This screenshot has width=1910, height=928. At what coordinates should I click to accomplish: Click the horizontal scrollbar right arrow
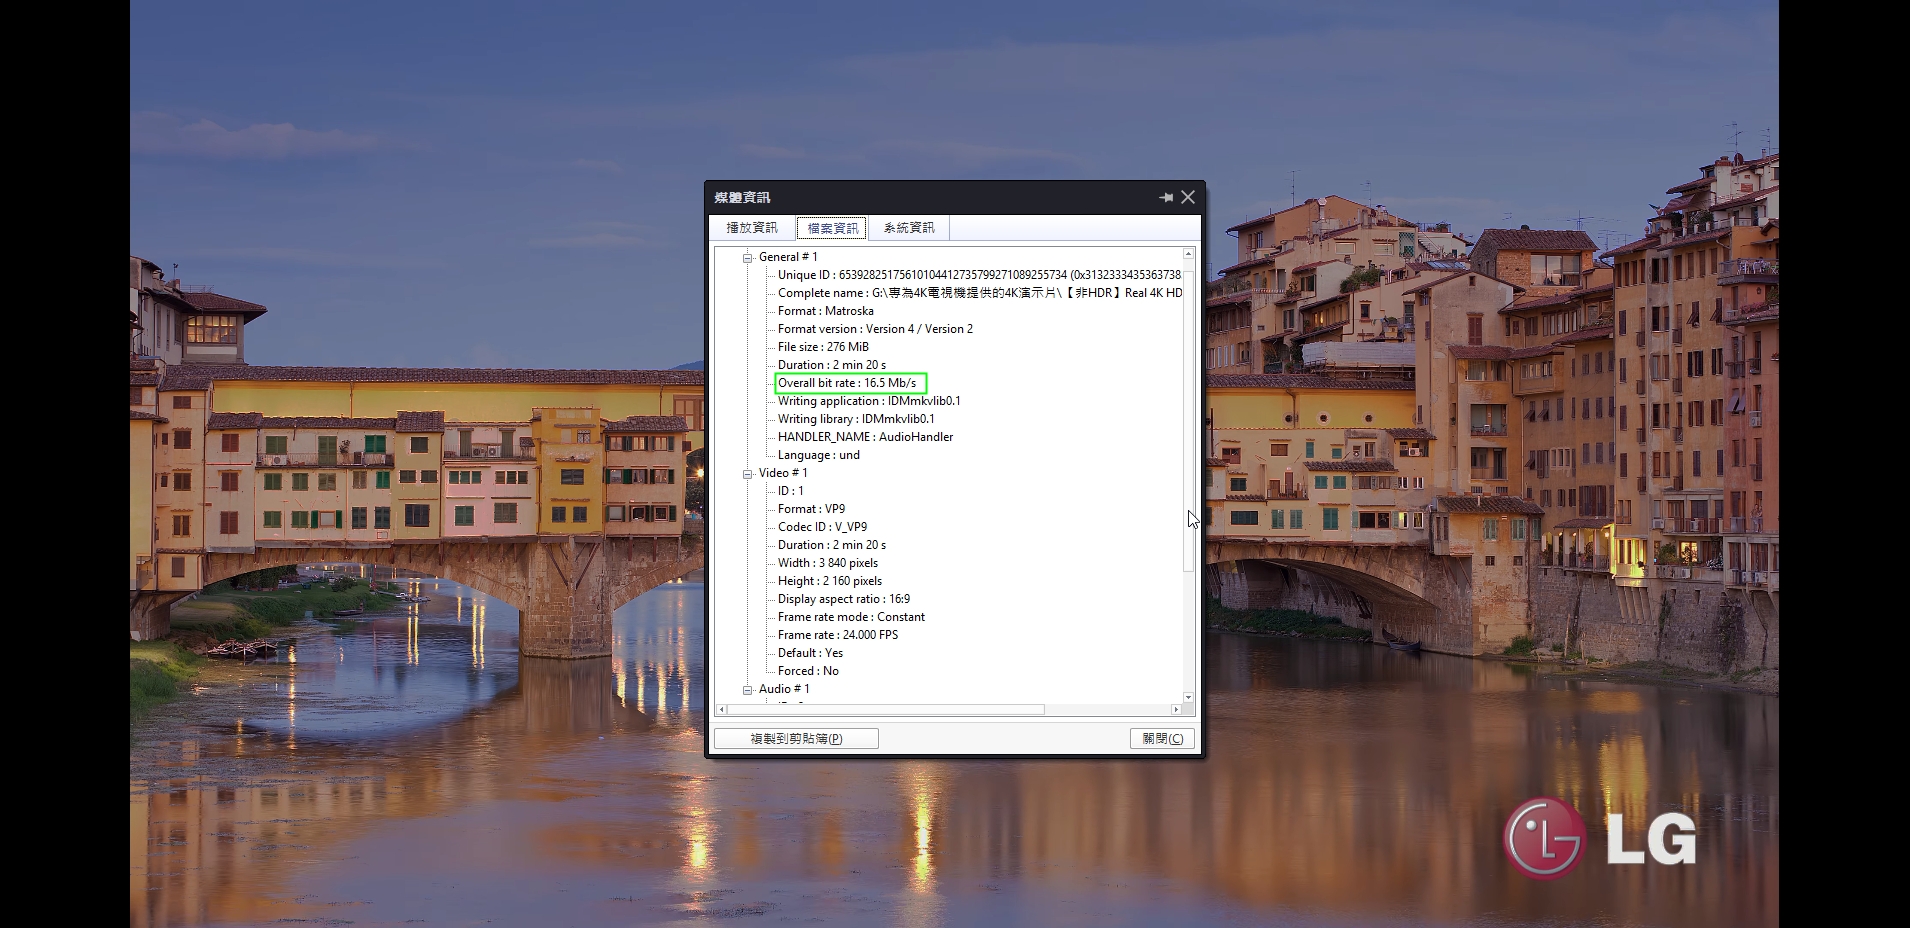coord(1176,710)
